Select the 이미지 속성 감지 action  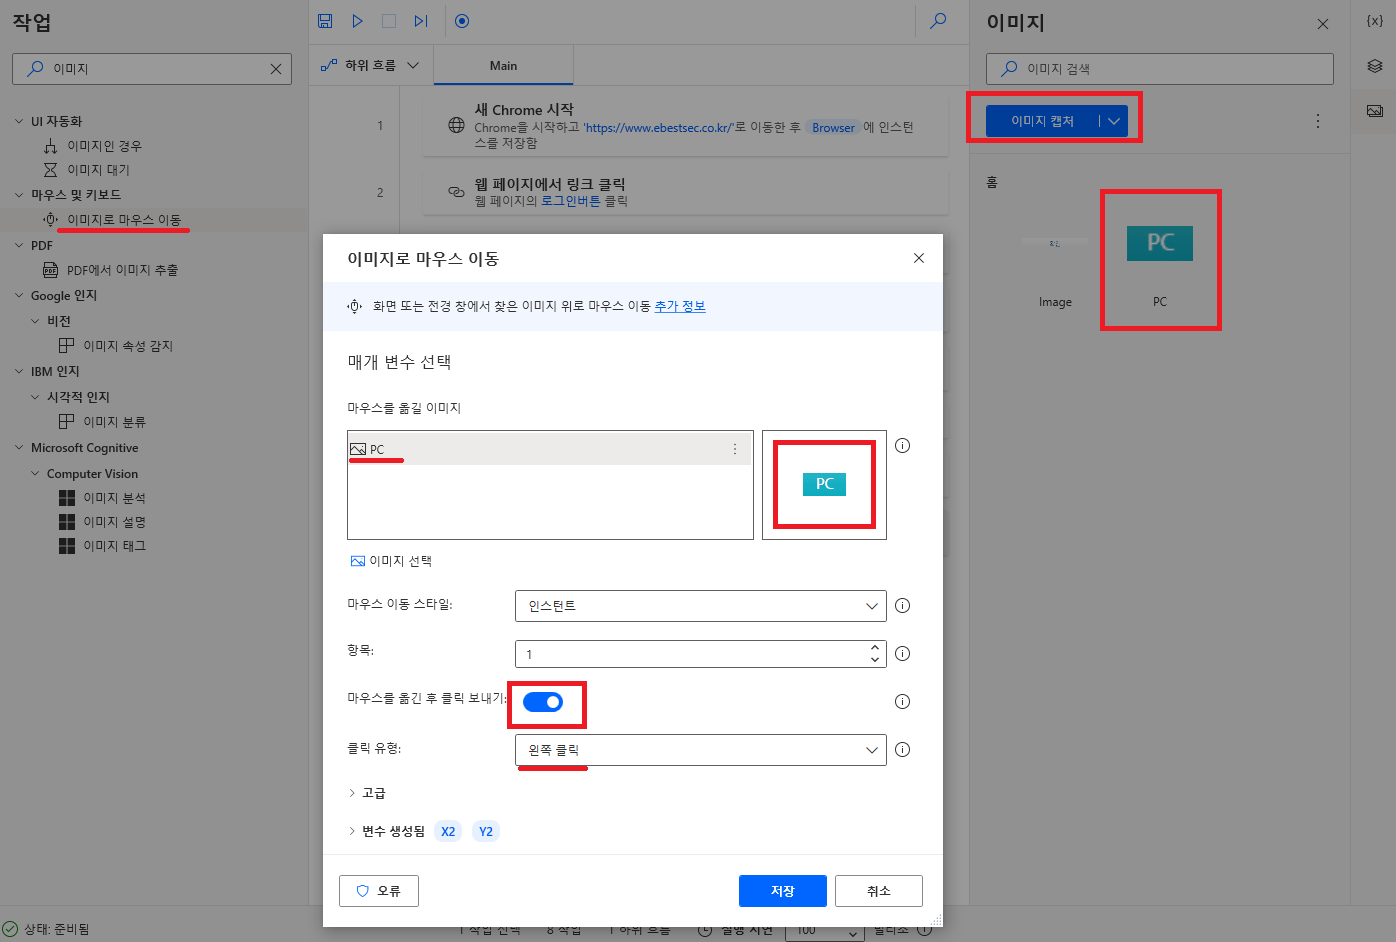(115, 346)
